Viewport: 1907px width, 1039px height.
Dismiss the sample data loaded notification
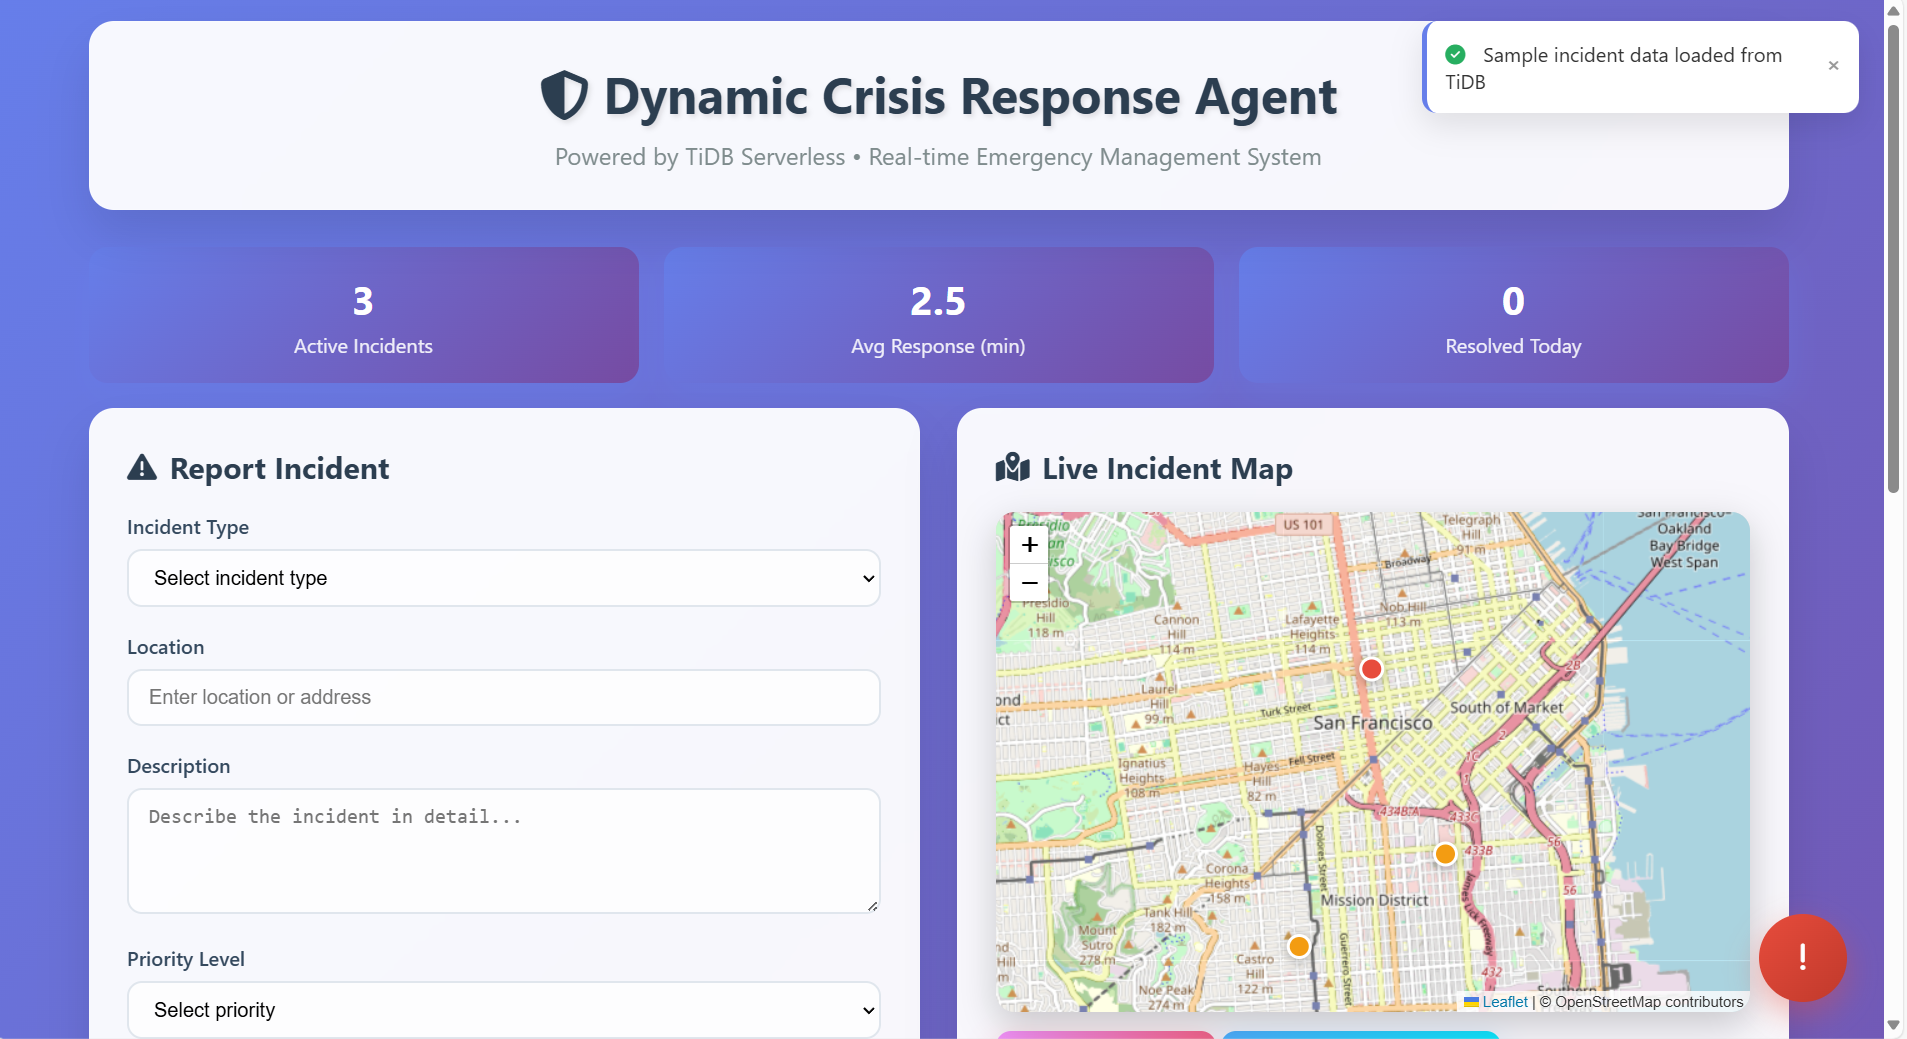click(1833, 66)
